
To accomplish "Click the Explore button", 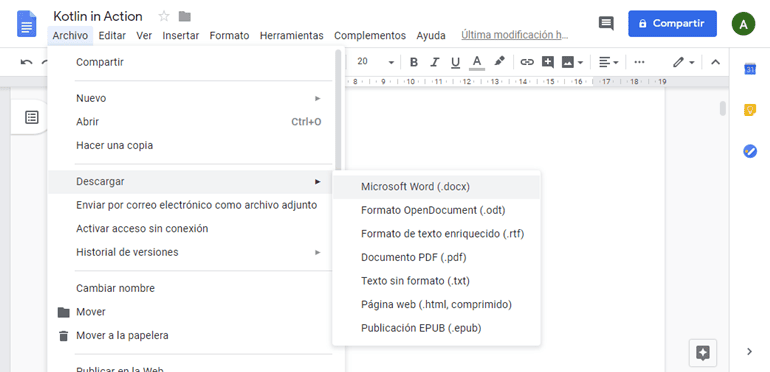I will coord(703,353).
